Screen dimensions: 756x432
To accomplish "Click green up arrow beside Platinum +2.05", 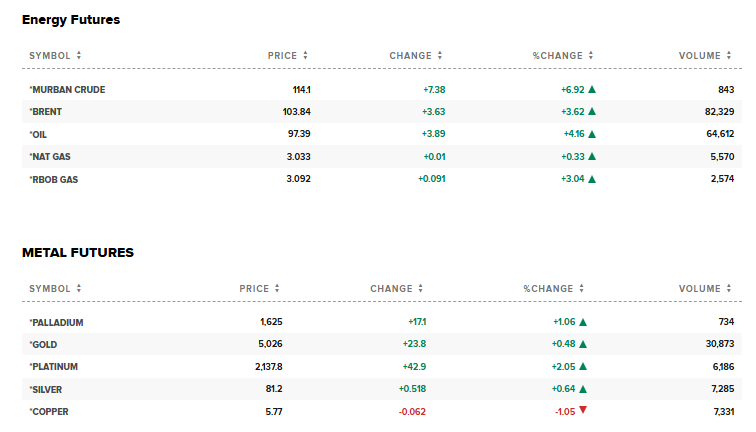I will (583, 366).
